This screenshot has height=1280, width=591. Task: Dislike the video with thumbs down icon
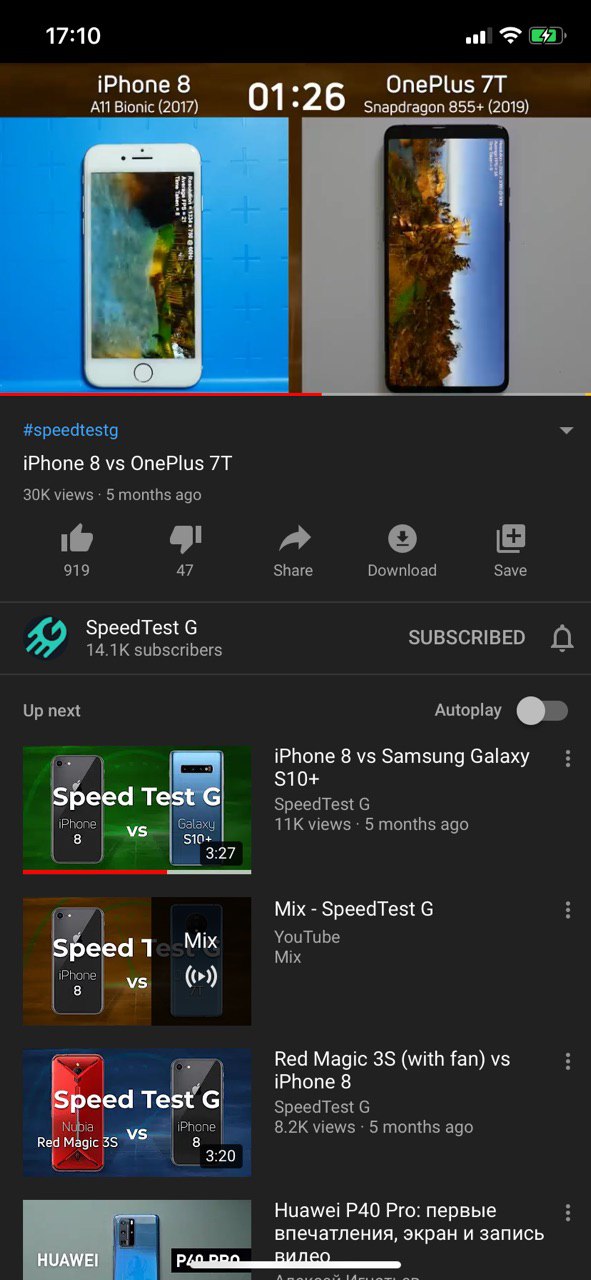(185, 540)
